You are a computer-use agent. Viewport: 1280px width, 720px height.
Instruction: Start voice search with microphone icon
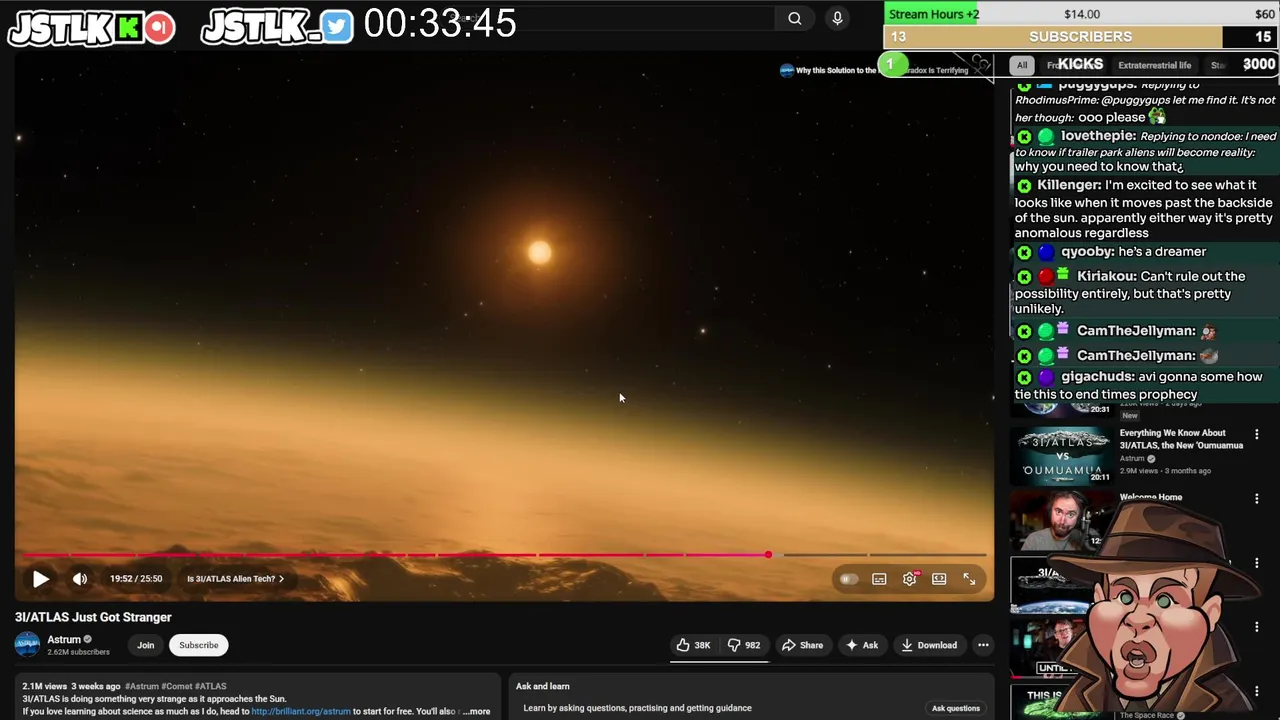click(x=837, y=18)
